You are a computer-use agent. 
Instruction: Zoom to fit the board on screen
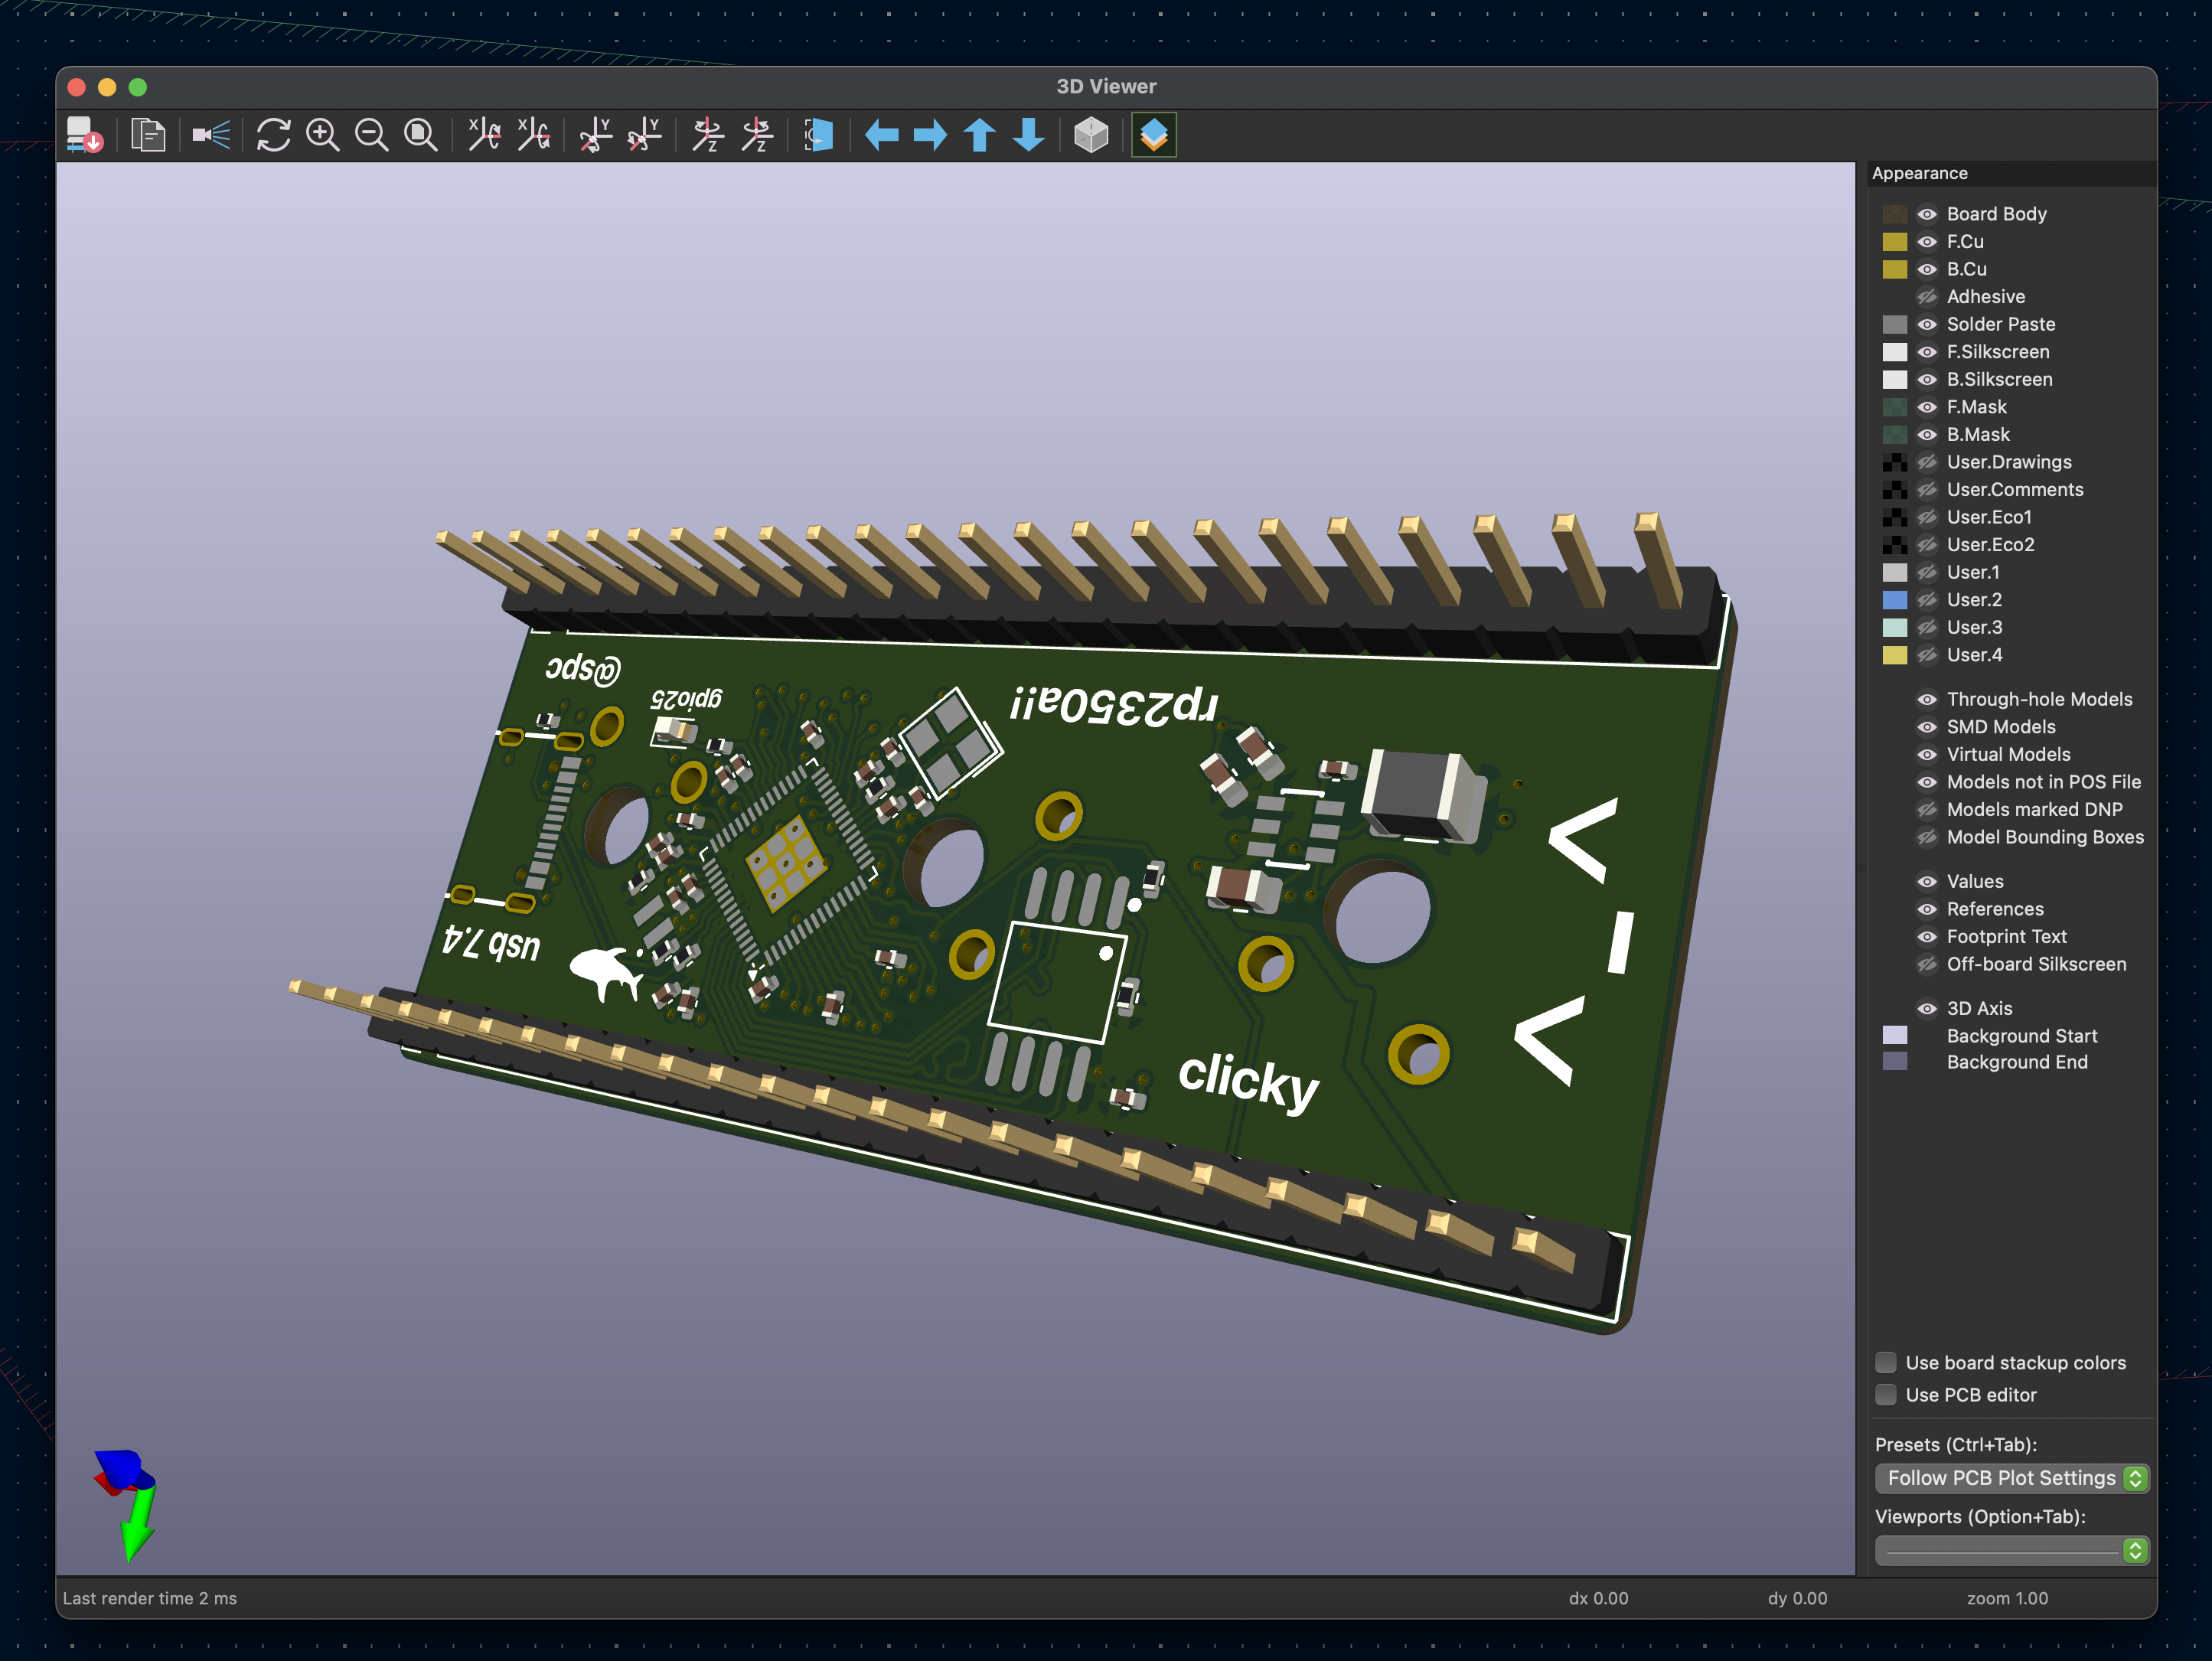[419, 135]
